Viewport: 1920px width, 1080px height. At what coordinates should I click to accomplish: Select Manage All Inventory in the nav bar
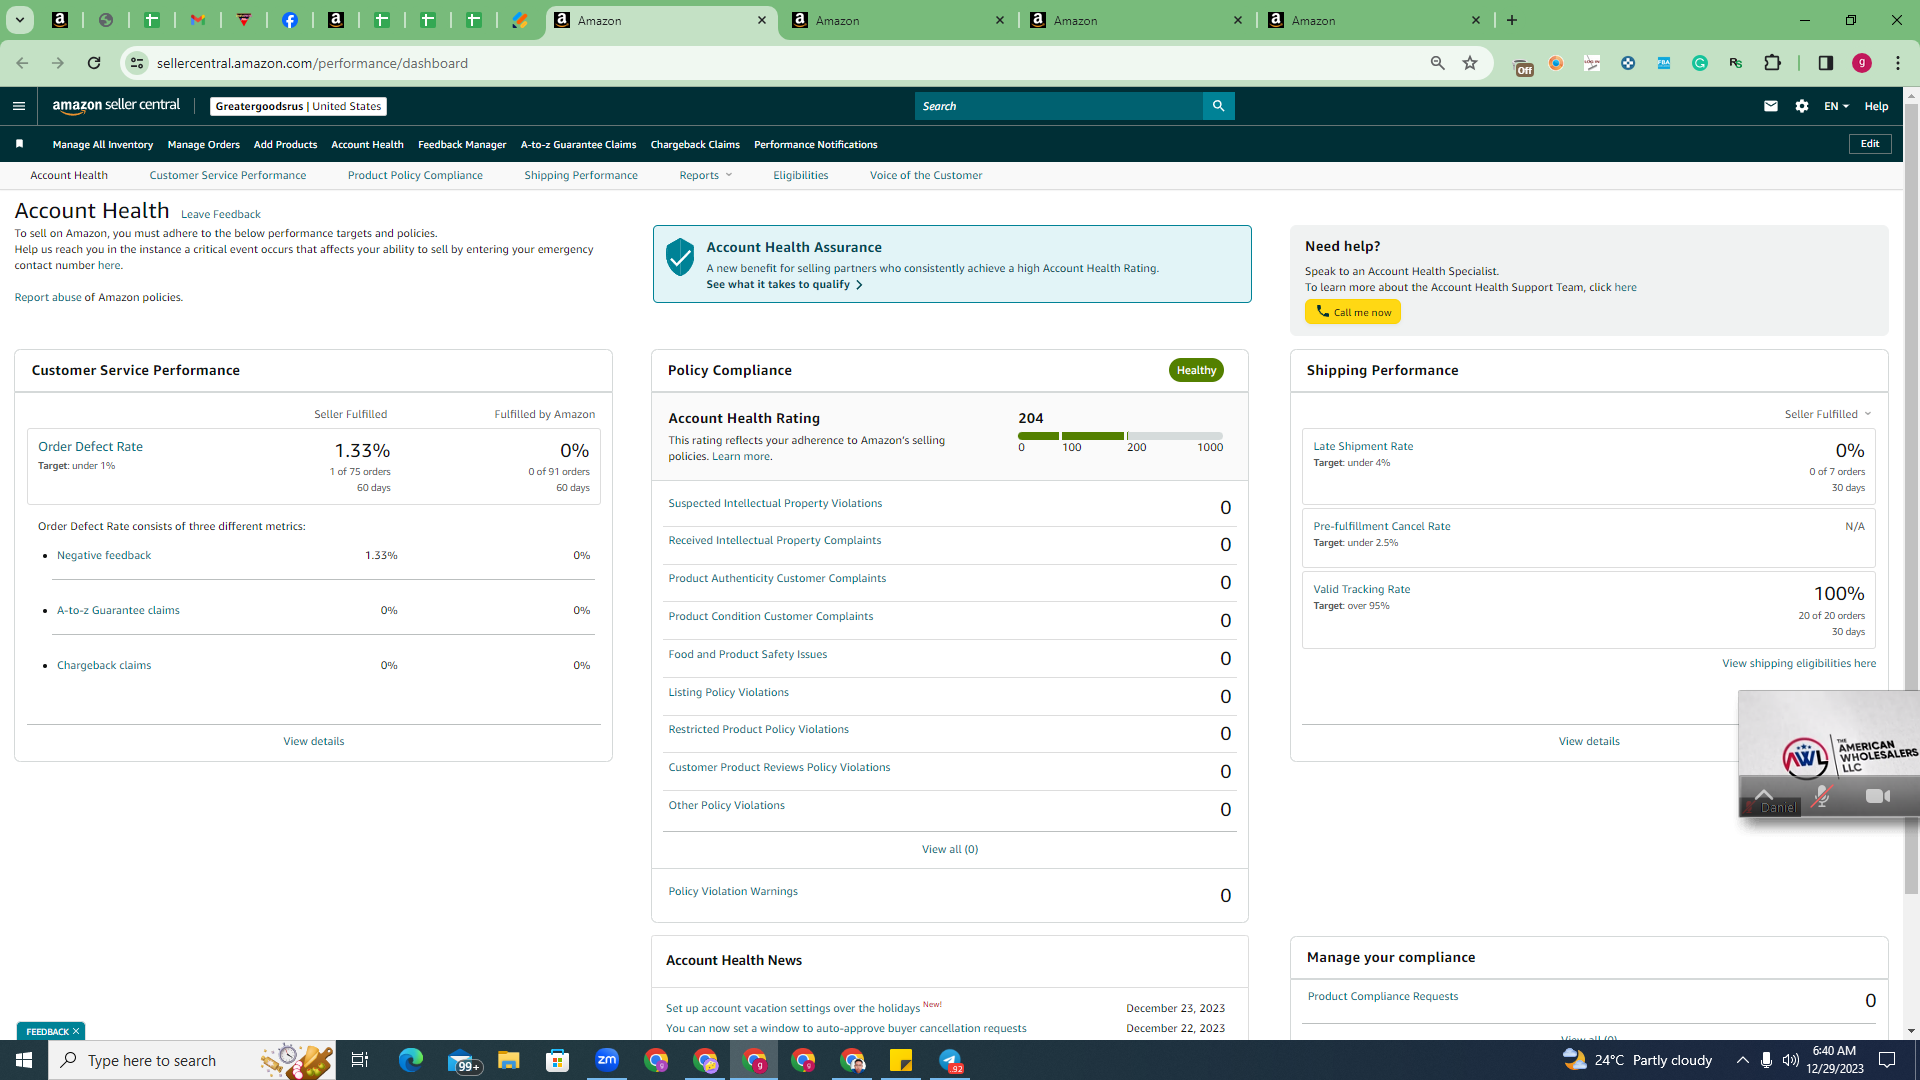103,145
